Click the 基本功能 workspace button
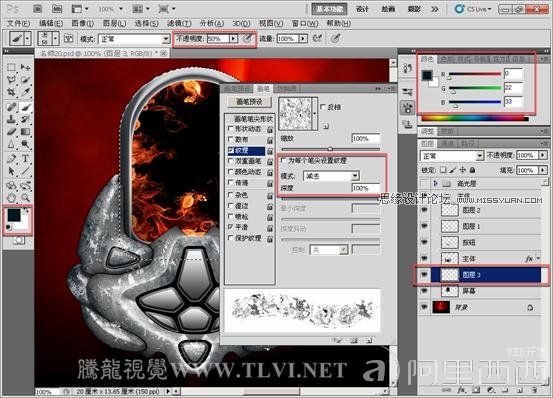 point(329,9)
